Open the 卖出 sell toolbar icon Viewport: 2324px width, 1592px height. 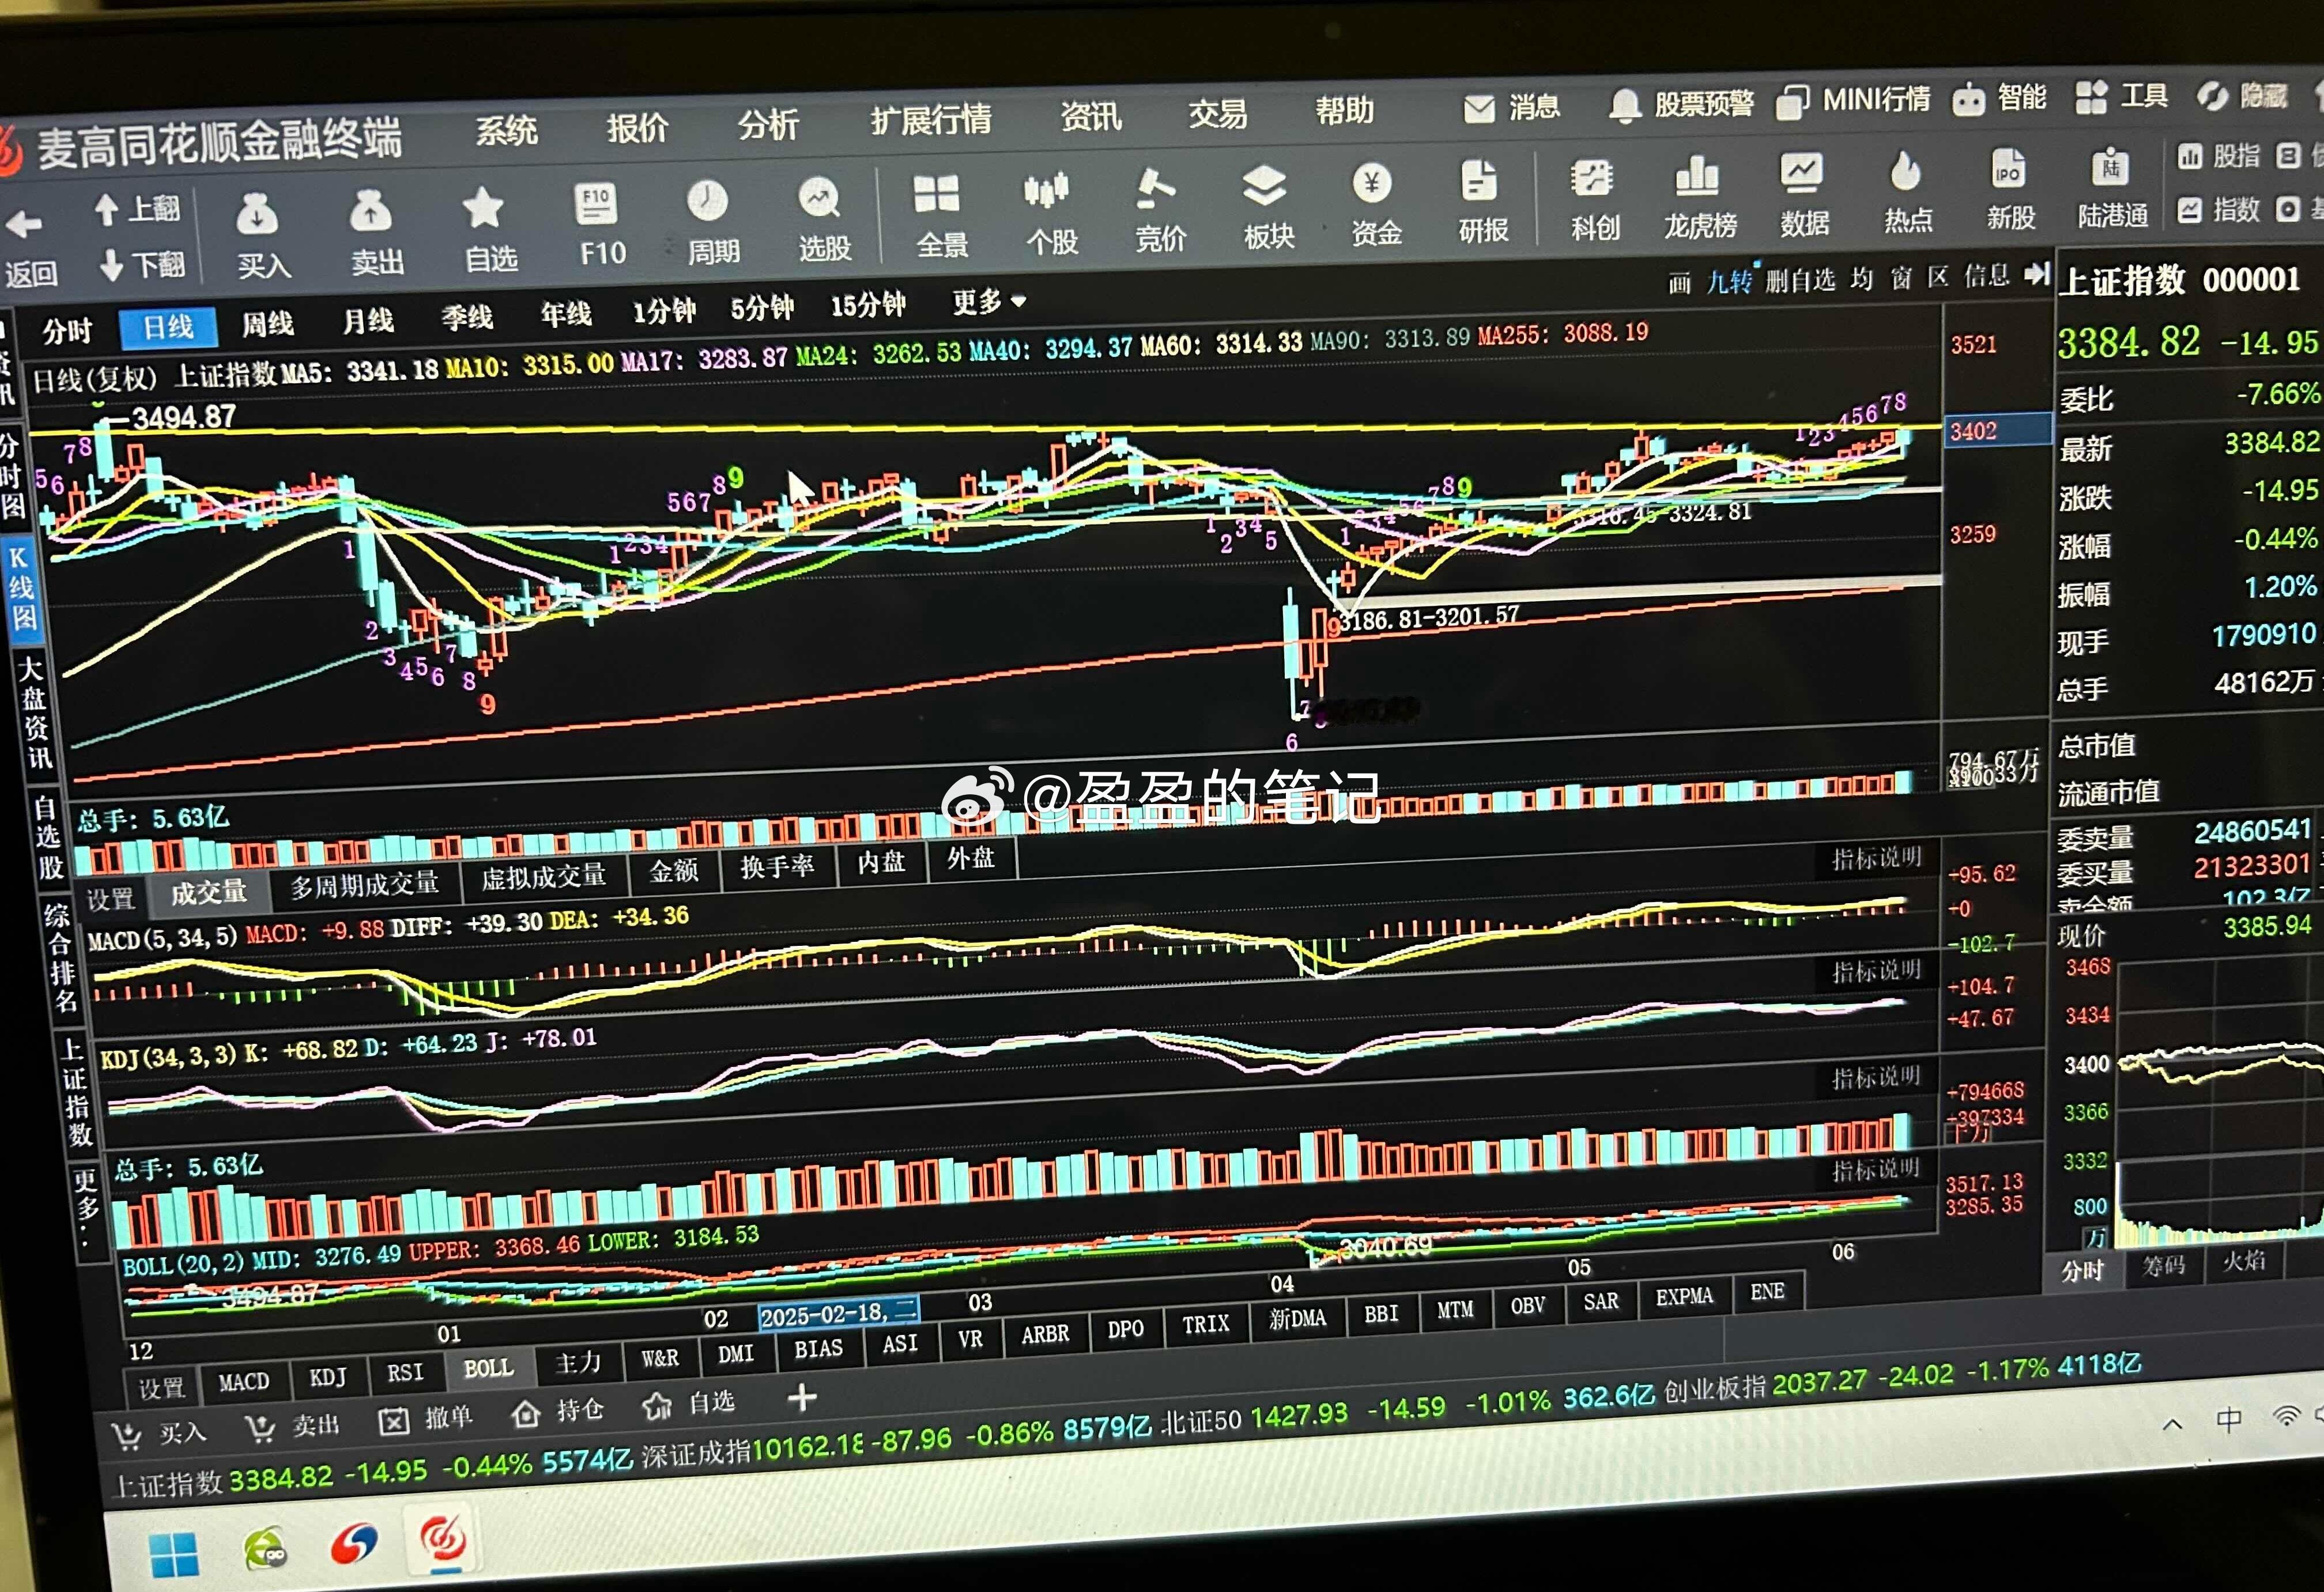370,211
